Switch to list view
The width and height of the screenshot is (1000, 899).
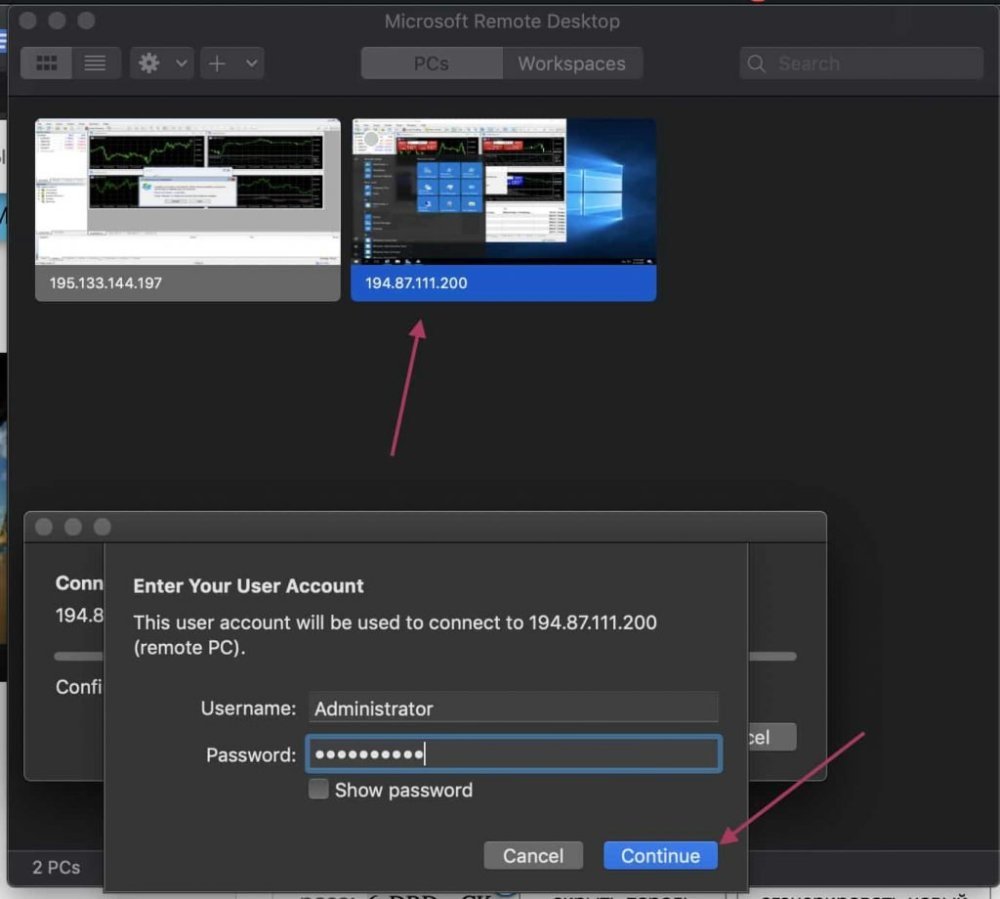pos(95,63)
